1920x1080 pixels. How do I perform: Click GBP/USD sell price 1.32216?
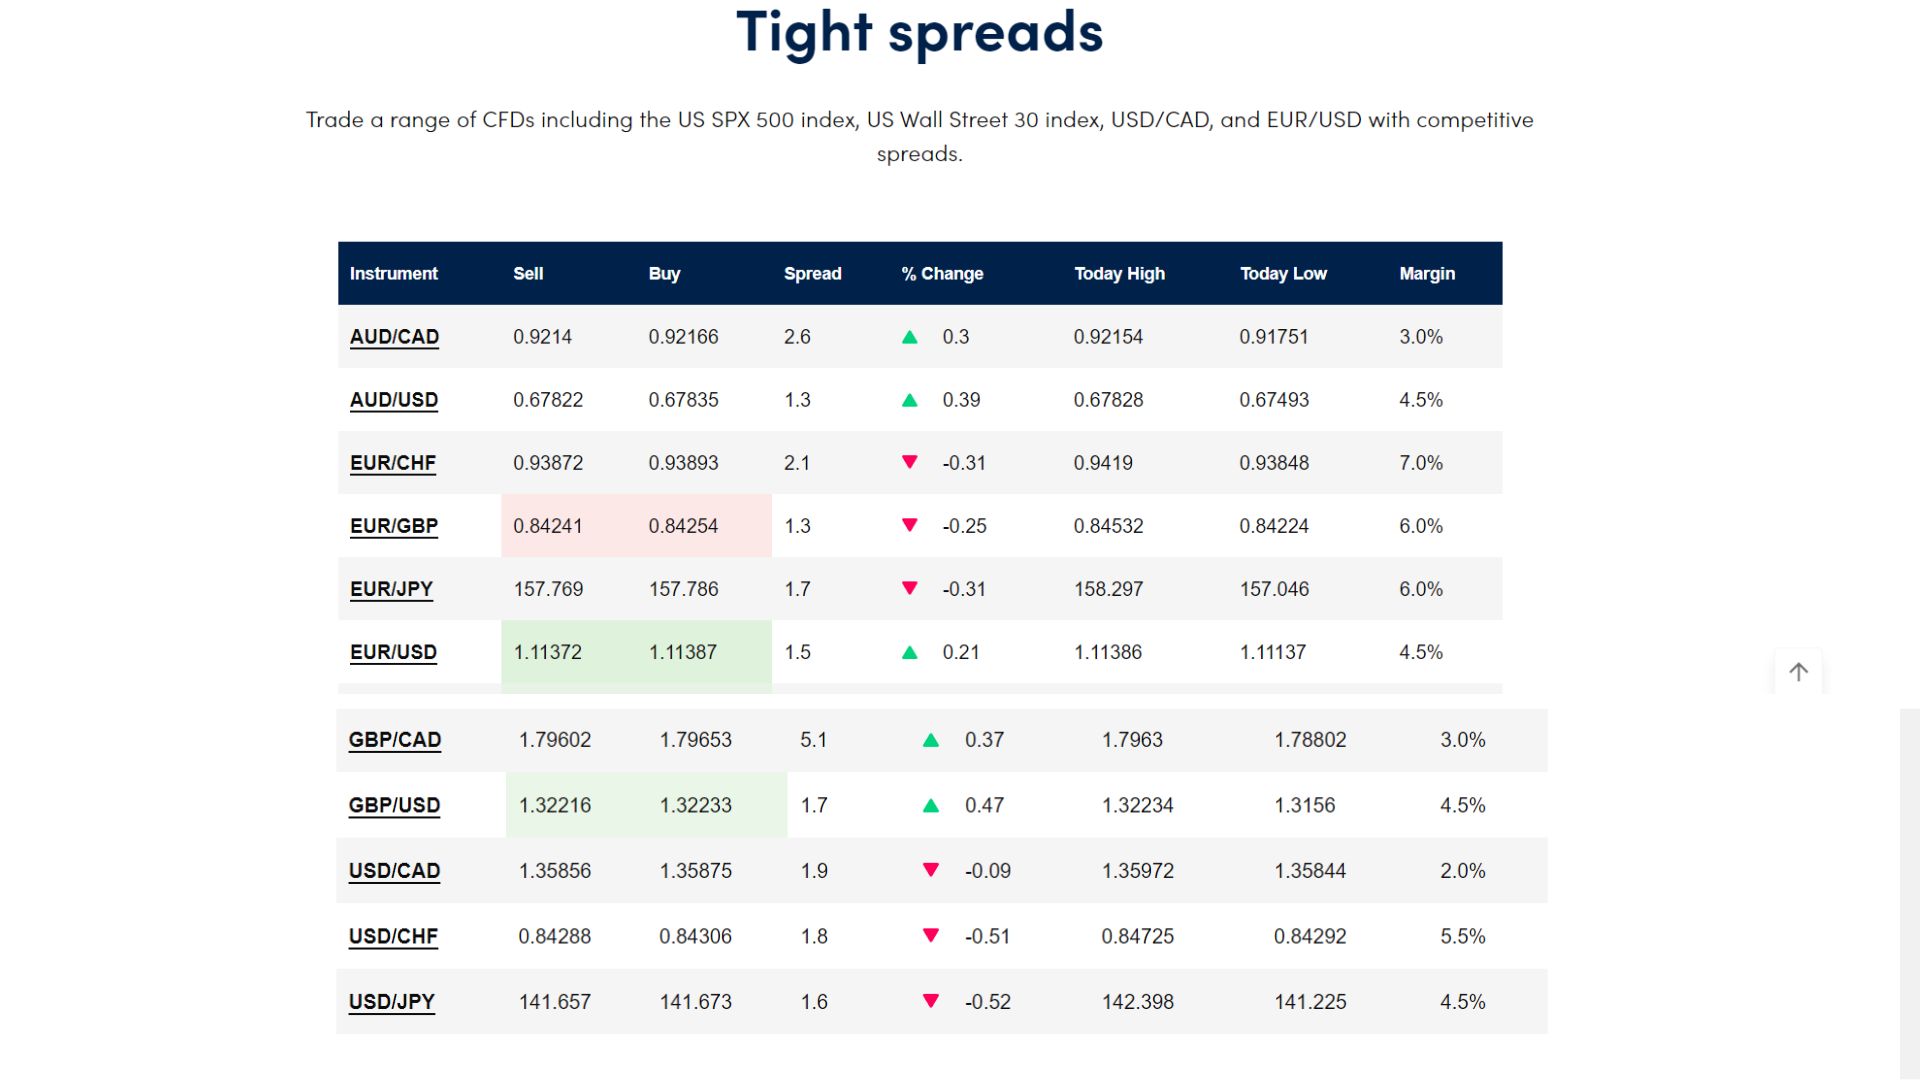[555, 805]
